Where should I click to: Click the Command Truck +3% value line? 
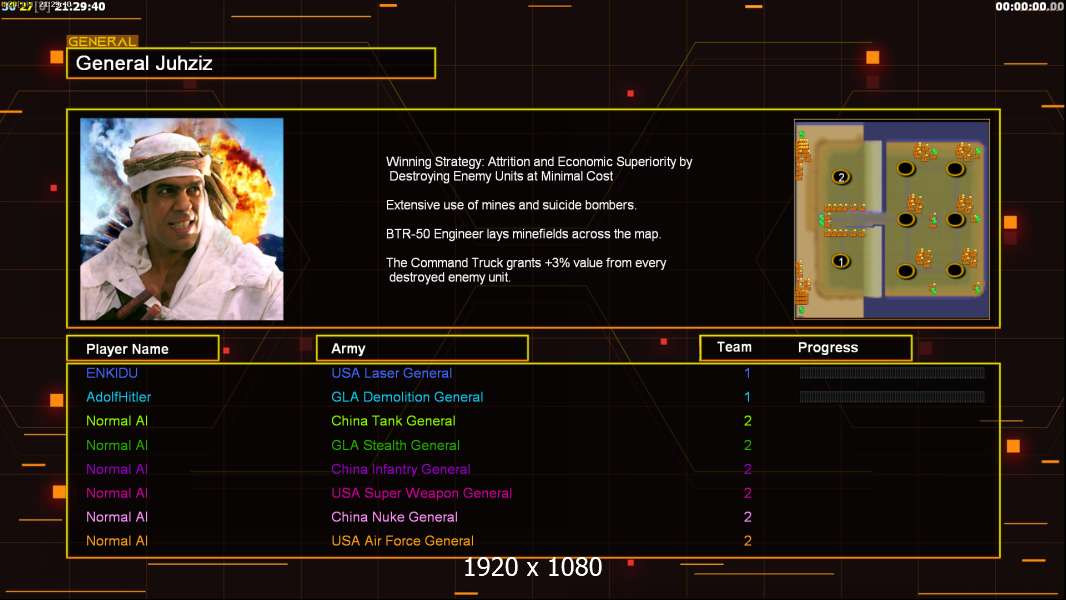click(x=526, y=270)
